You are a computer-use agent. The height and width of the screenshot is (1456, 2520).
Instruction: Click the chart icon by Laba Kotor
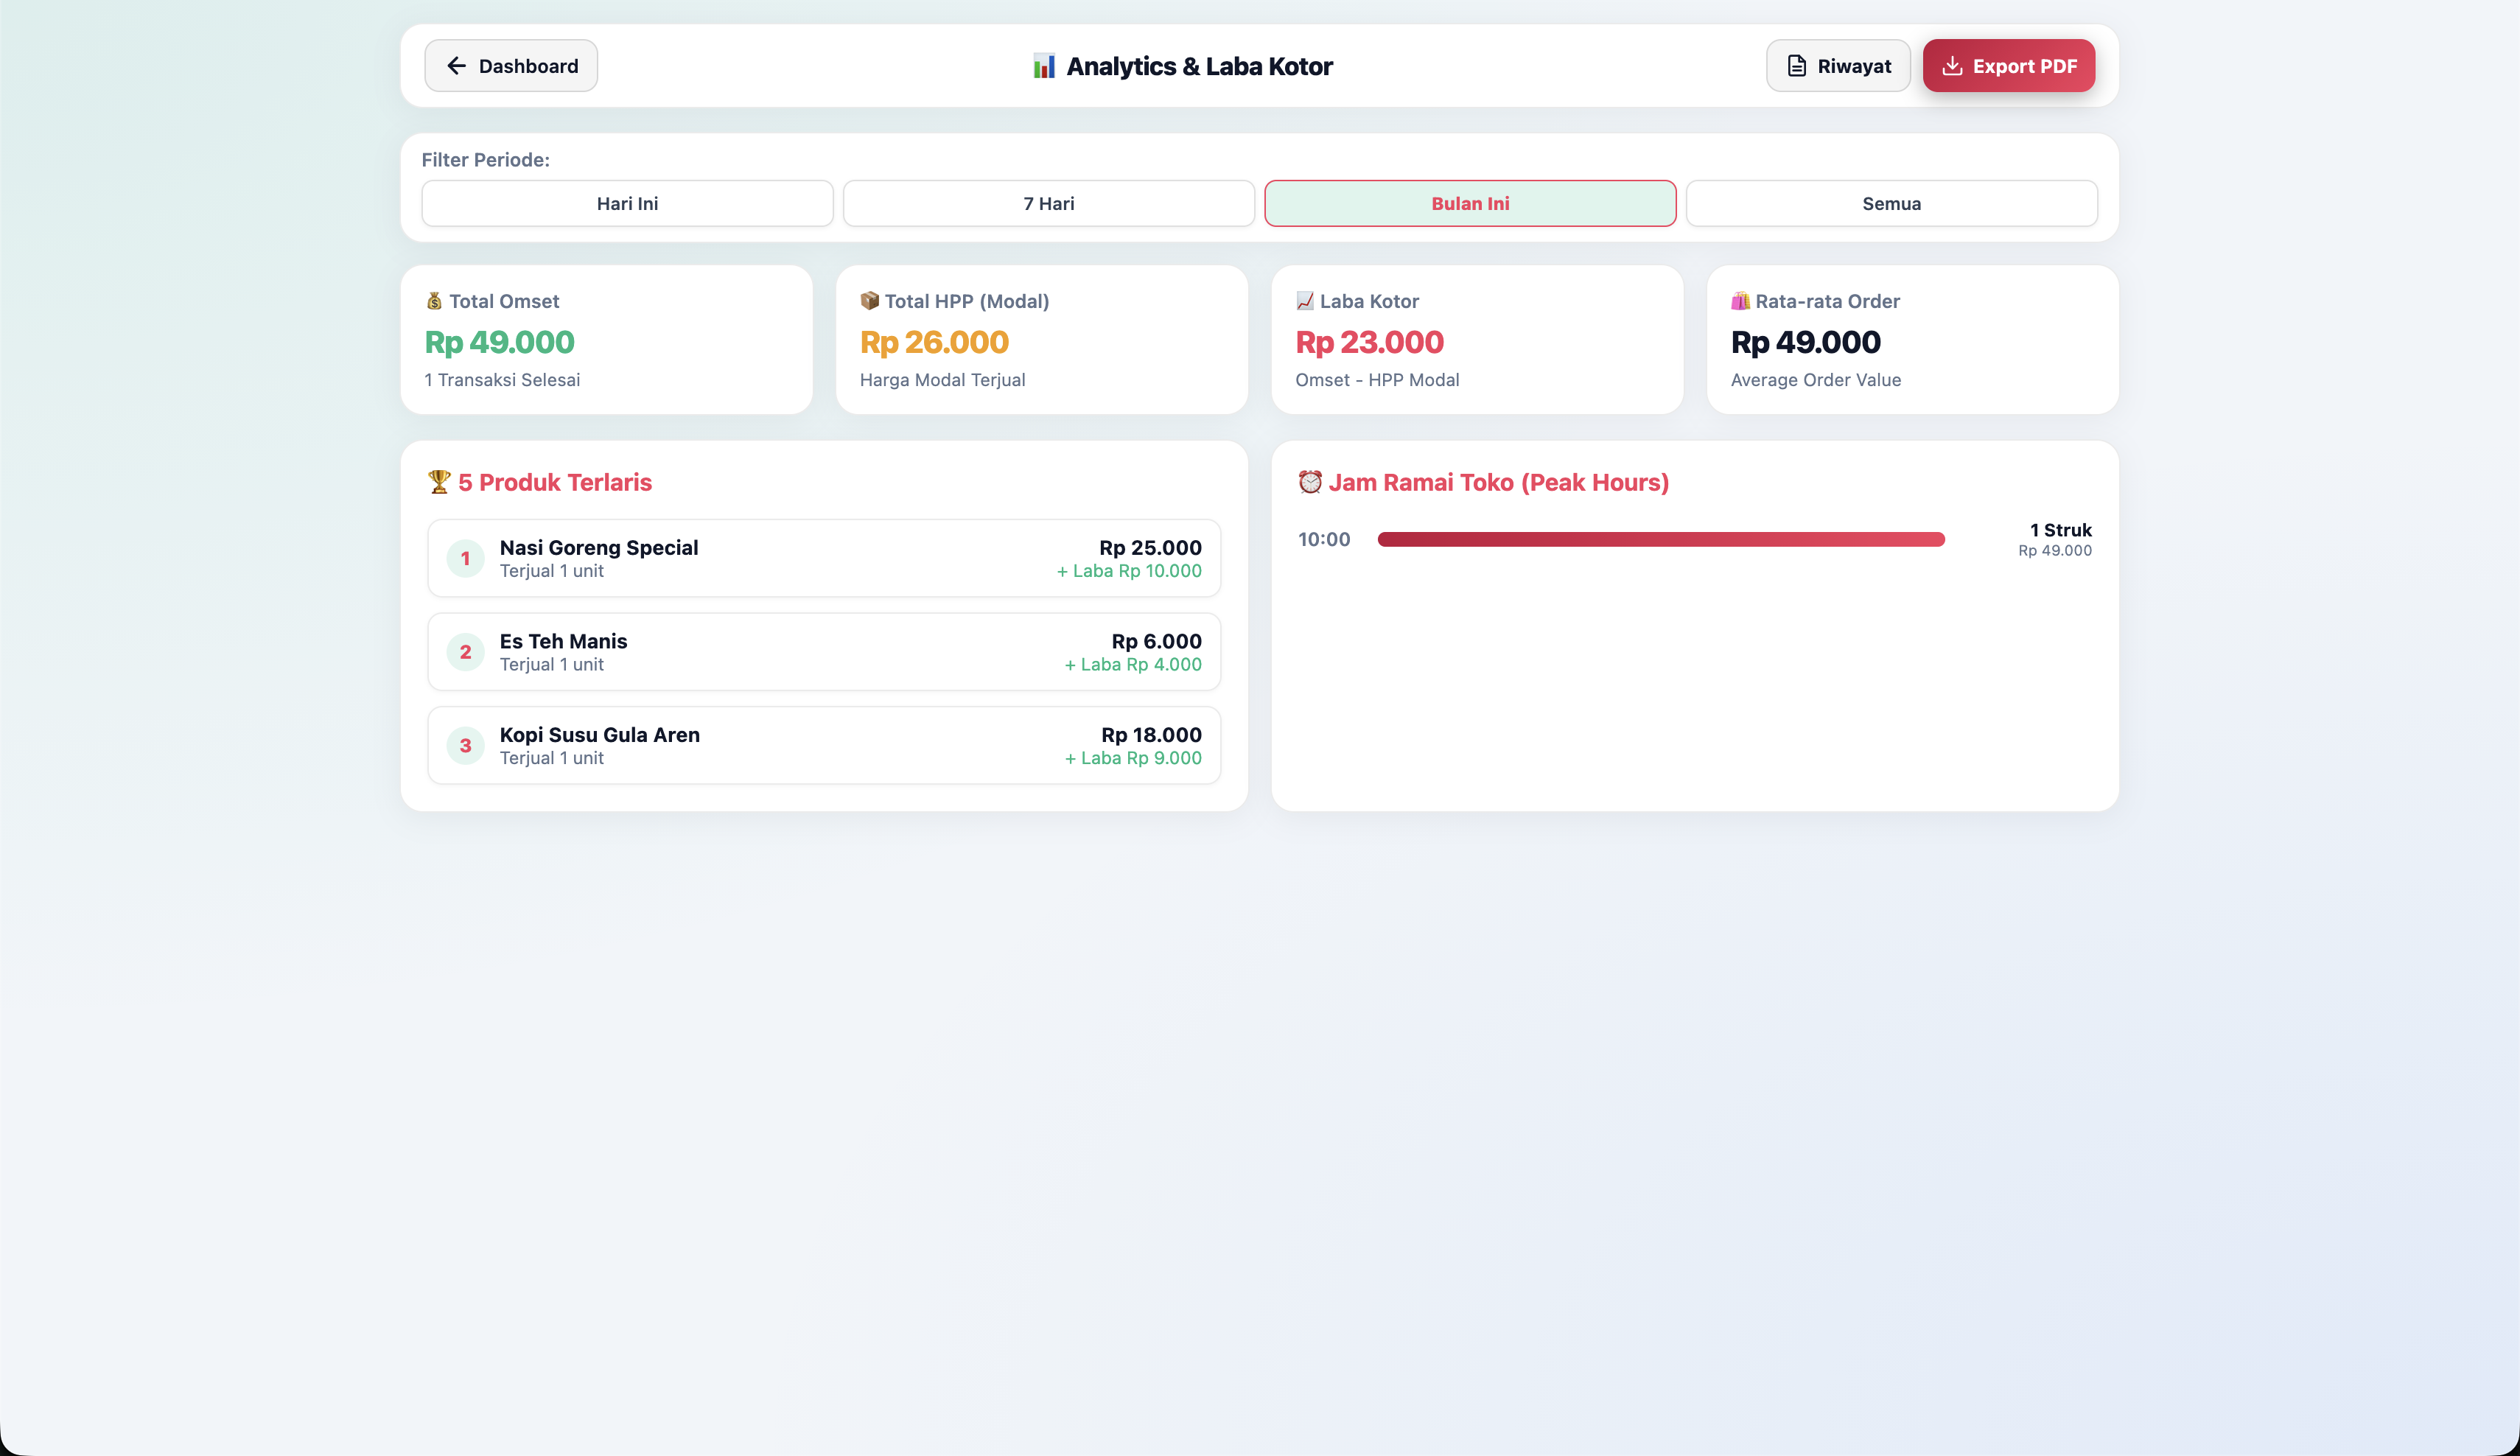point(1305,301)
